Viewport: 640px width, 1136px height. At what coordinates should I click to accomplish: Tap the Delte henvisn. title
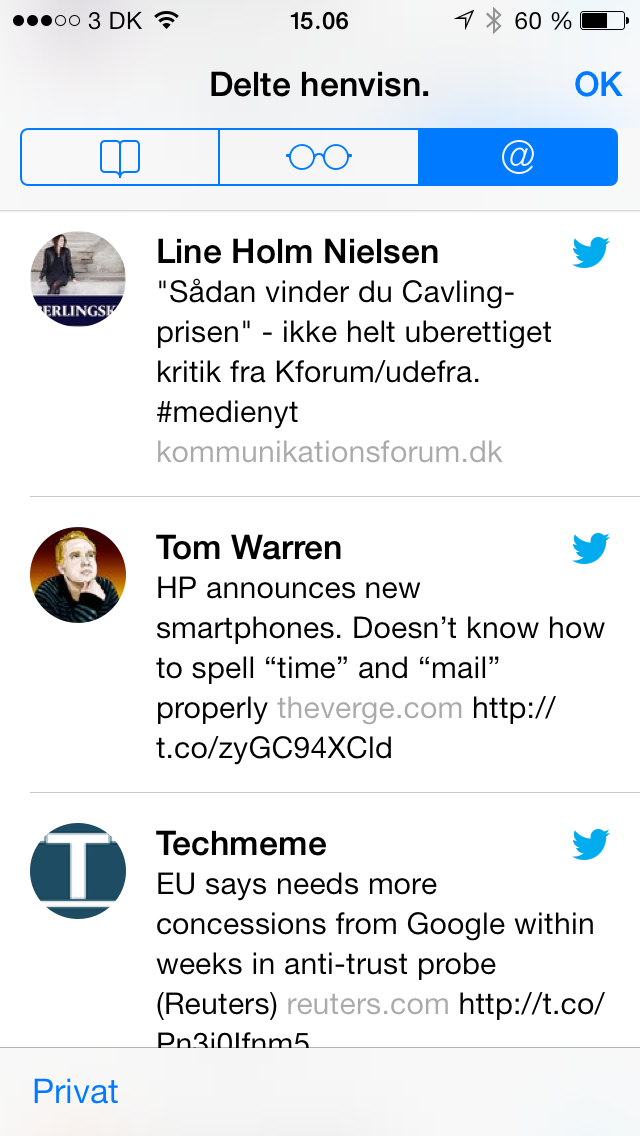coord(319,85)
